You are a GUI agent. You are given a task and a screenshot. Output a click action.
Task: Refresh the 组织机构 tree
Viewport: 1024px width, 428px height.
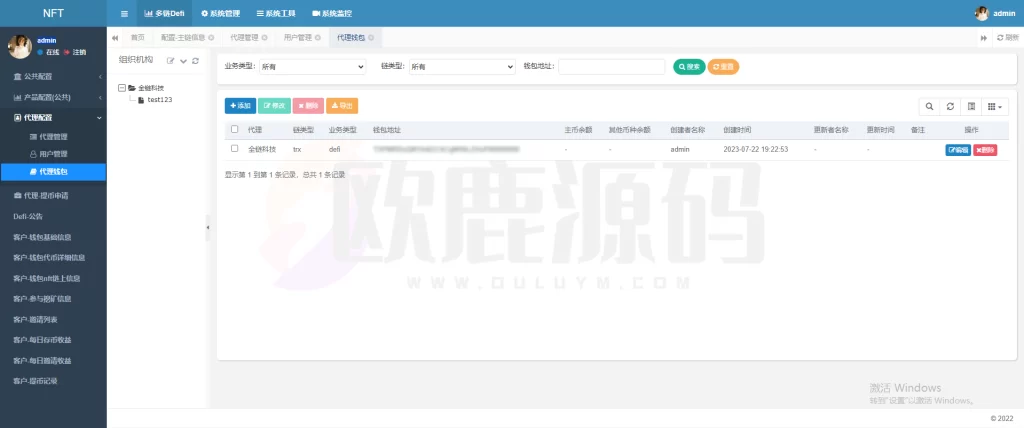tap(195, 61)
